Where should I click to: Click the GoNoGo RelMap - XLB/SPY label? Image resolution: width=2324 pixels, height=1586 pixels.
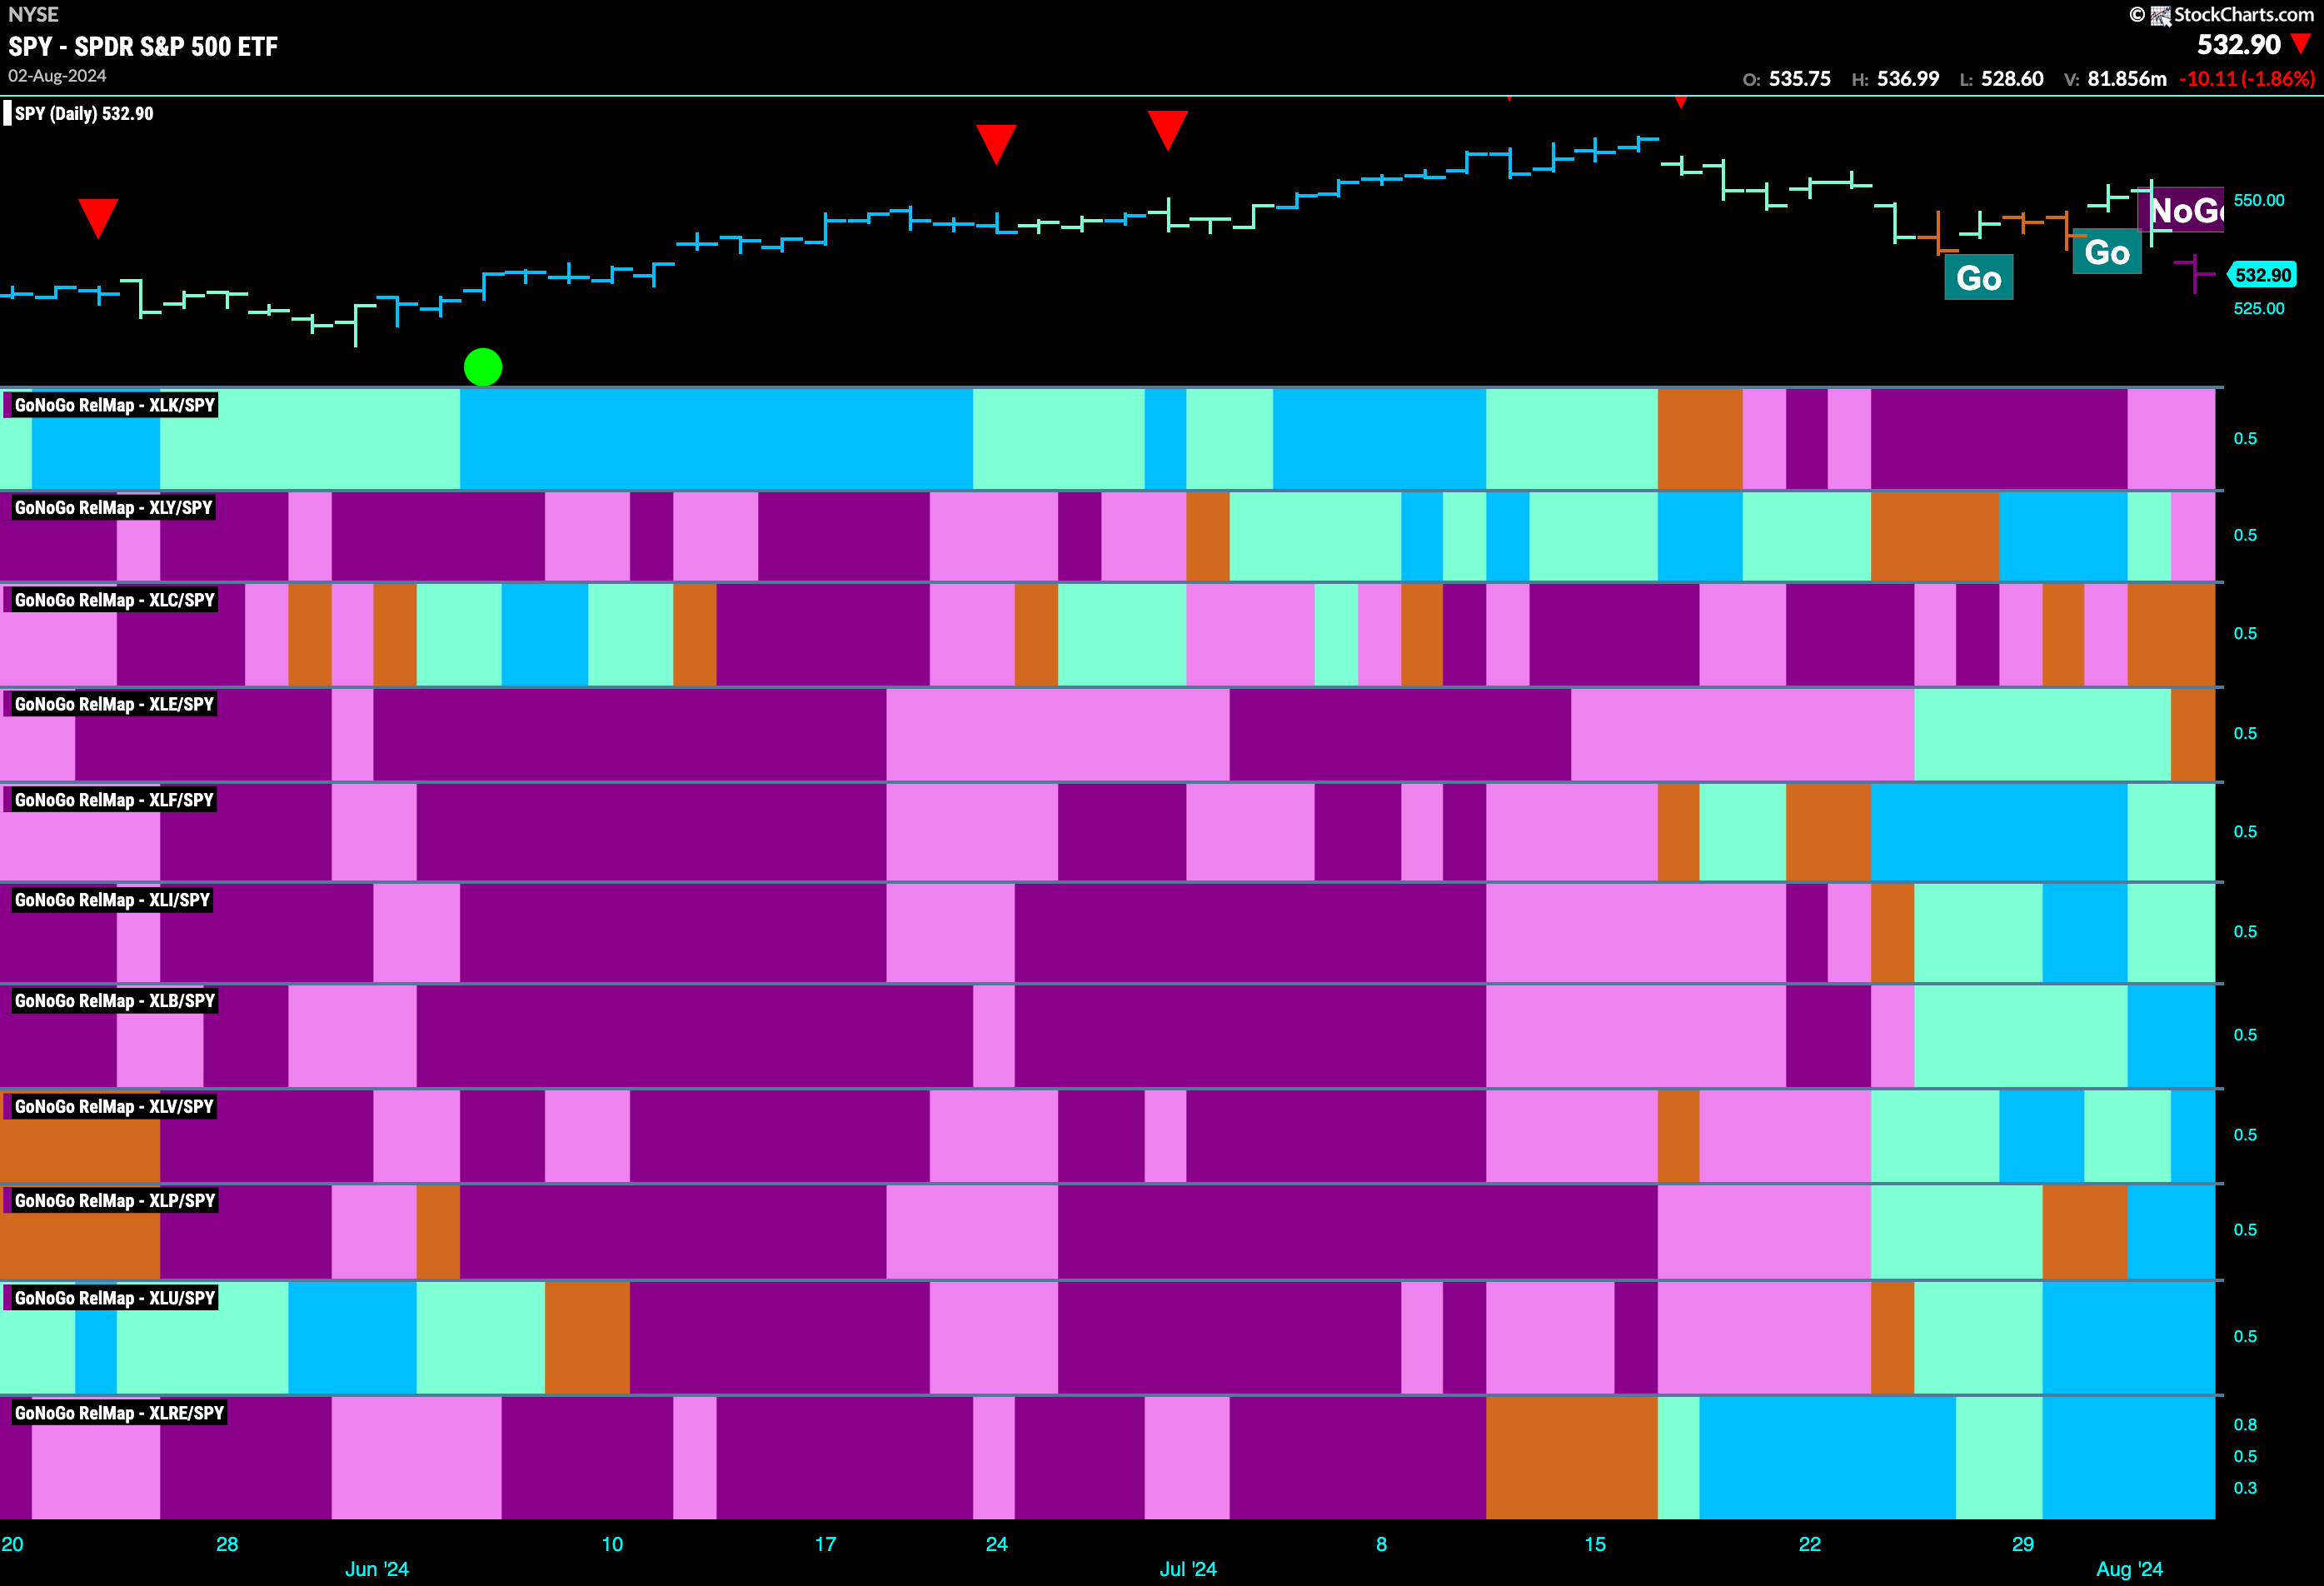[x=115, y=1001]
